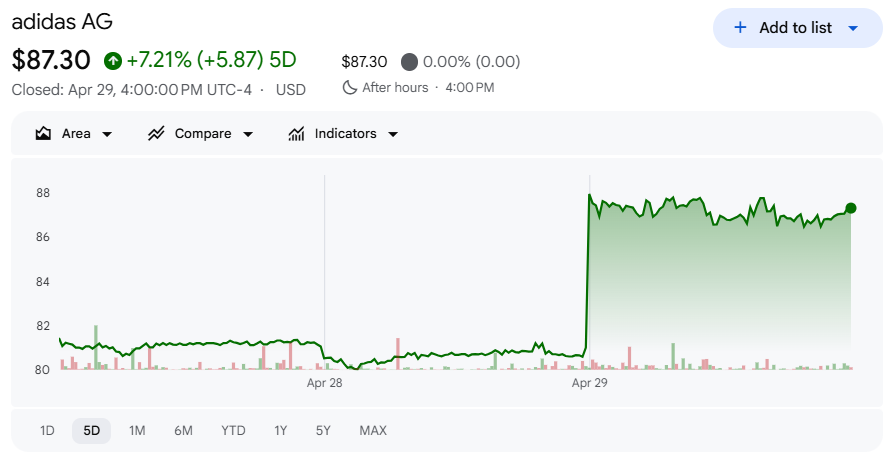Click the After hours 4:00 PM label
The width and height of the screenshot is (890, 461).
click(428, 88)
